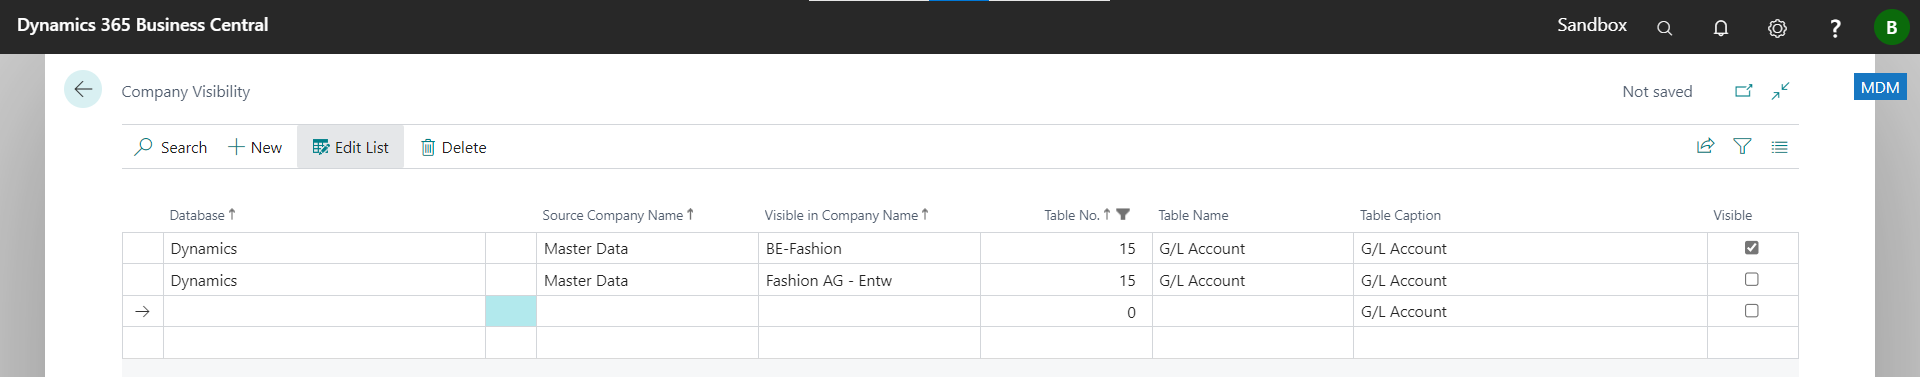Toggle the filter pane funnel icon
The image size is (1920, 377).
click(1743, 146)
